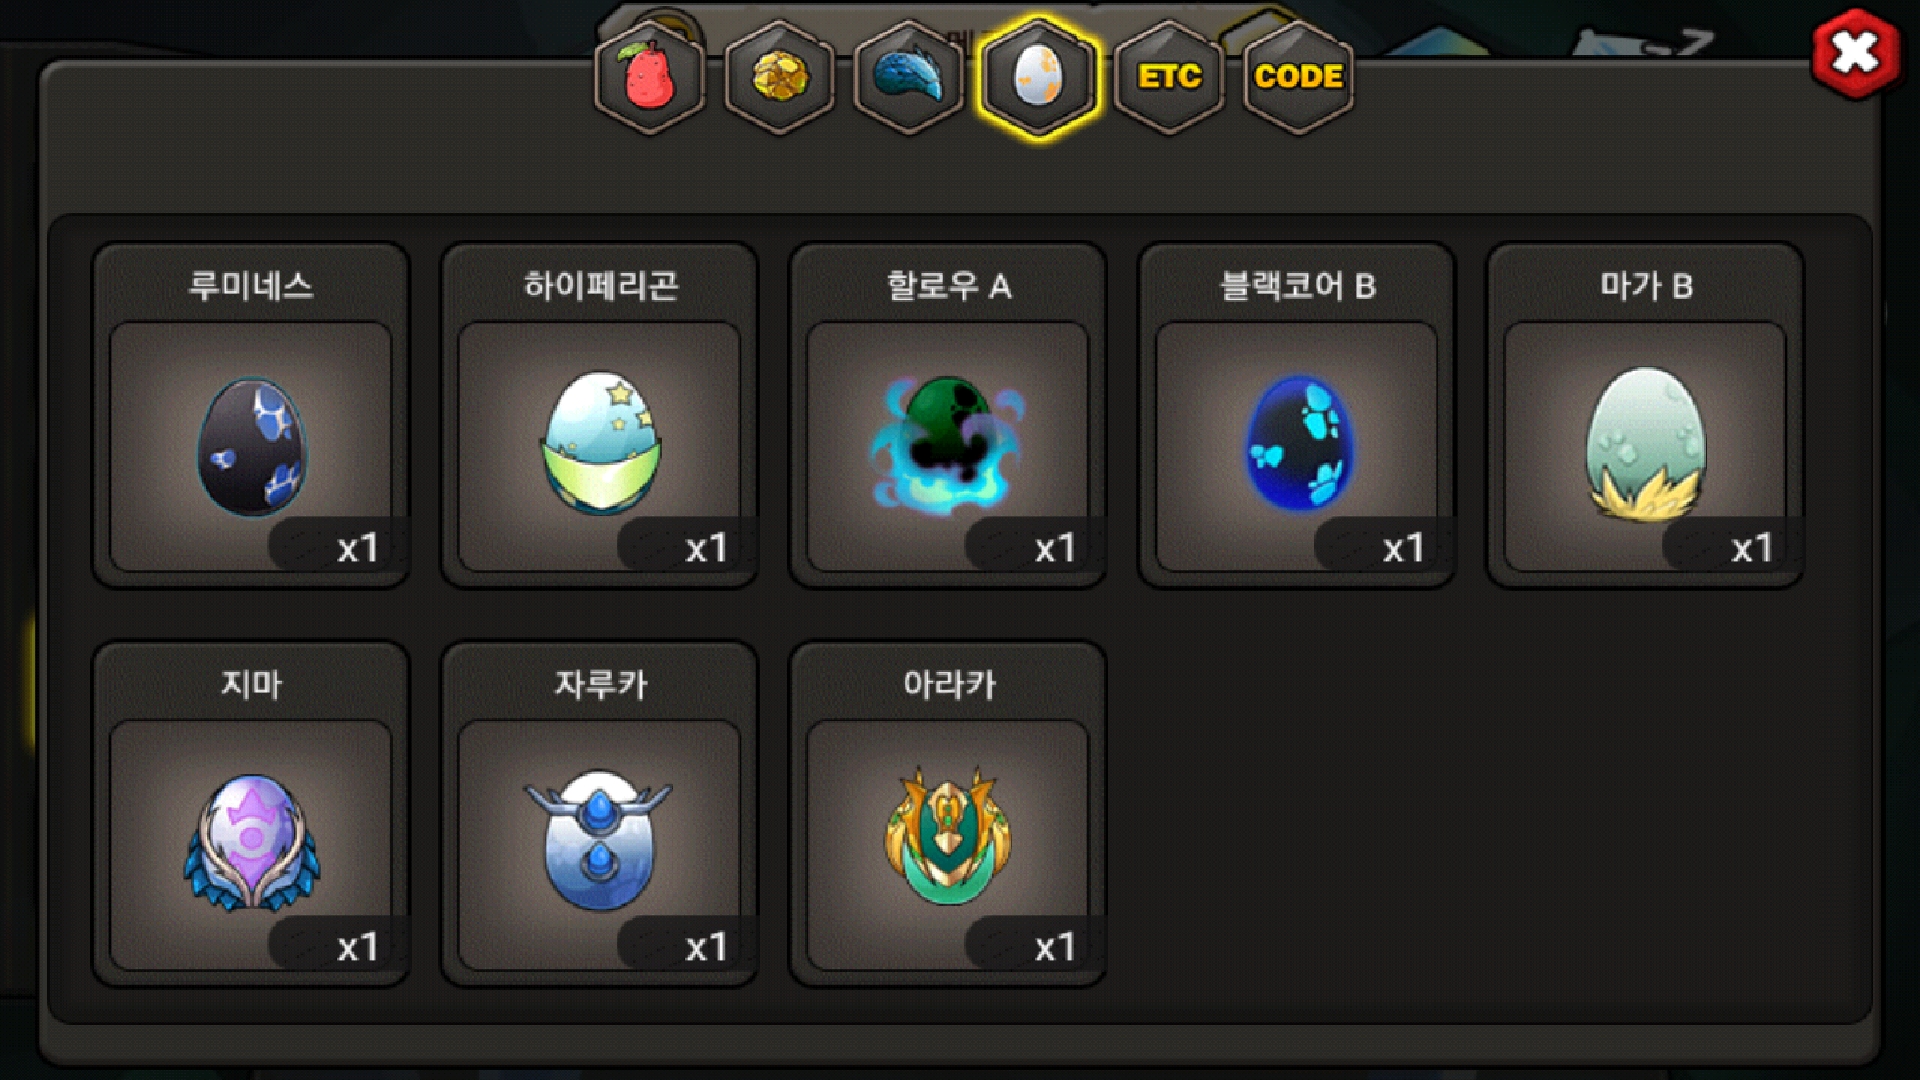1920x1080 pixels.
Task: Click the 루미네스 item name label
Action: (251, 286)
